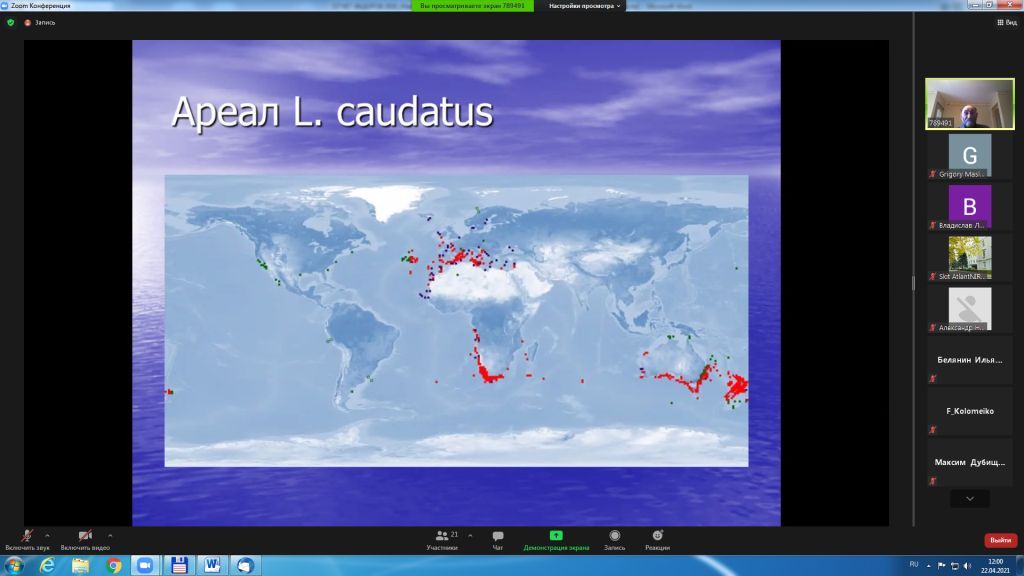Open Microsoft Word from the taskbar

click(212, 565)
